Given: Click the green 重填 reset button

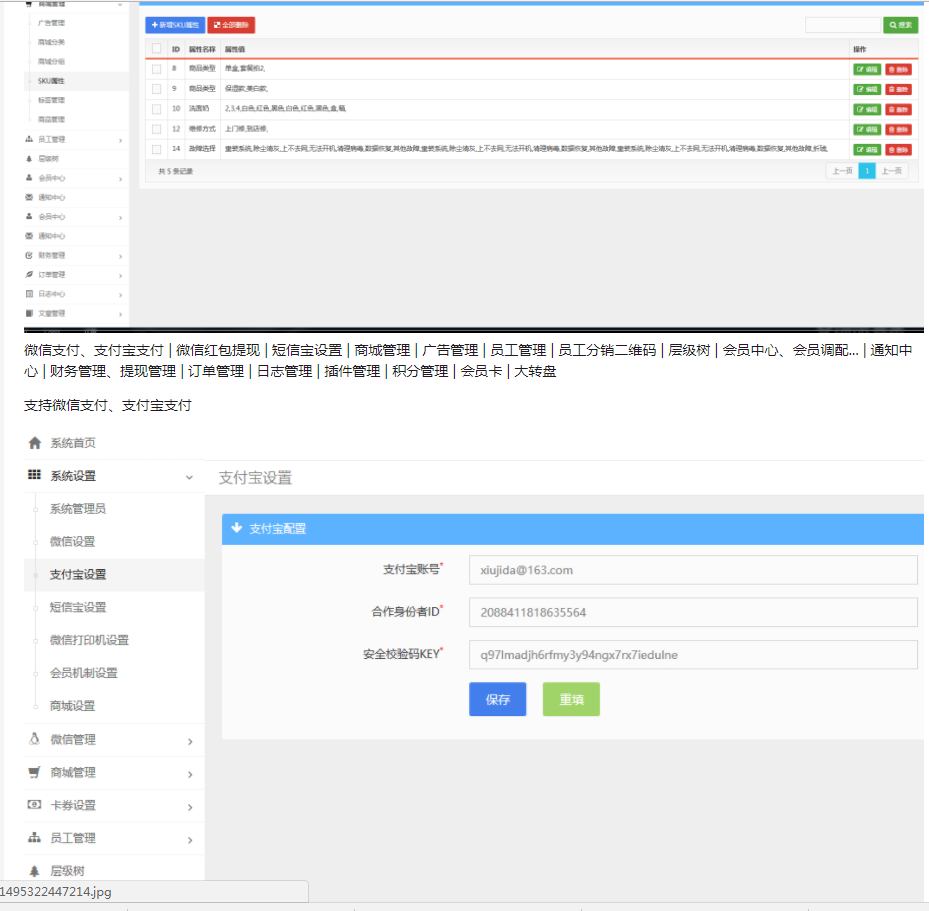Looking at the screenshot, I should pyautogui.click(x=571, y=700).
